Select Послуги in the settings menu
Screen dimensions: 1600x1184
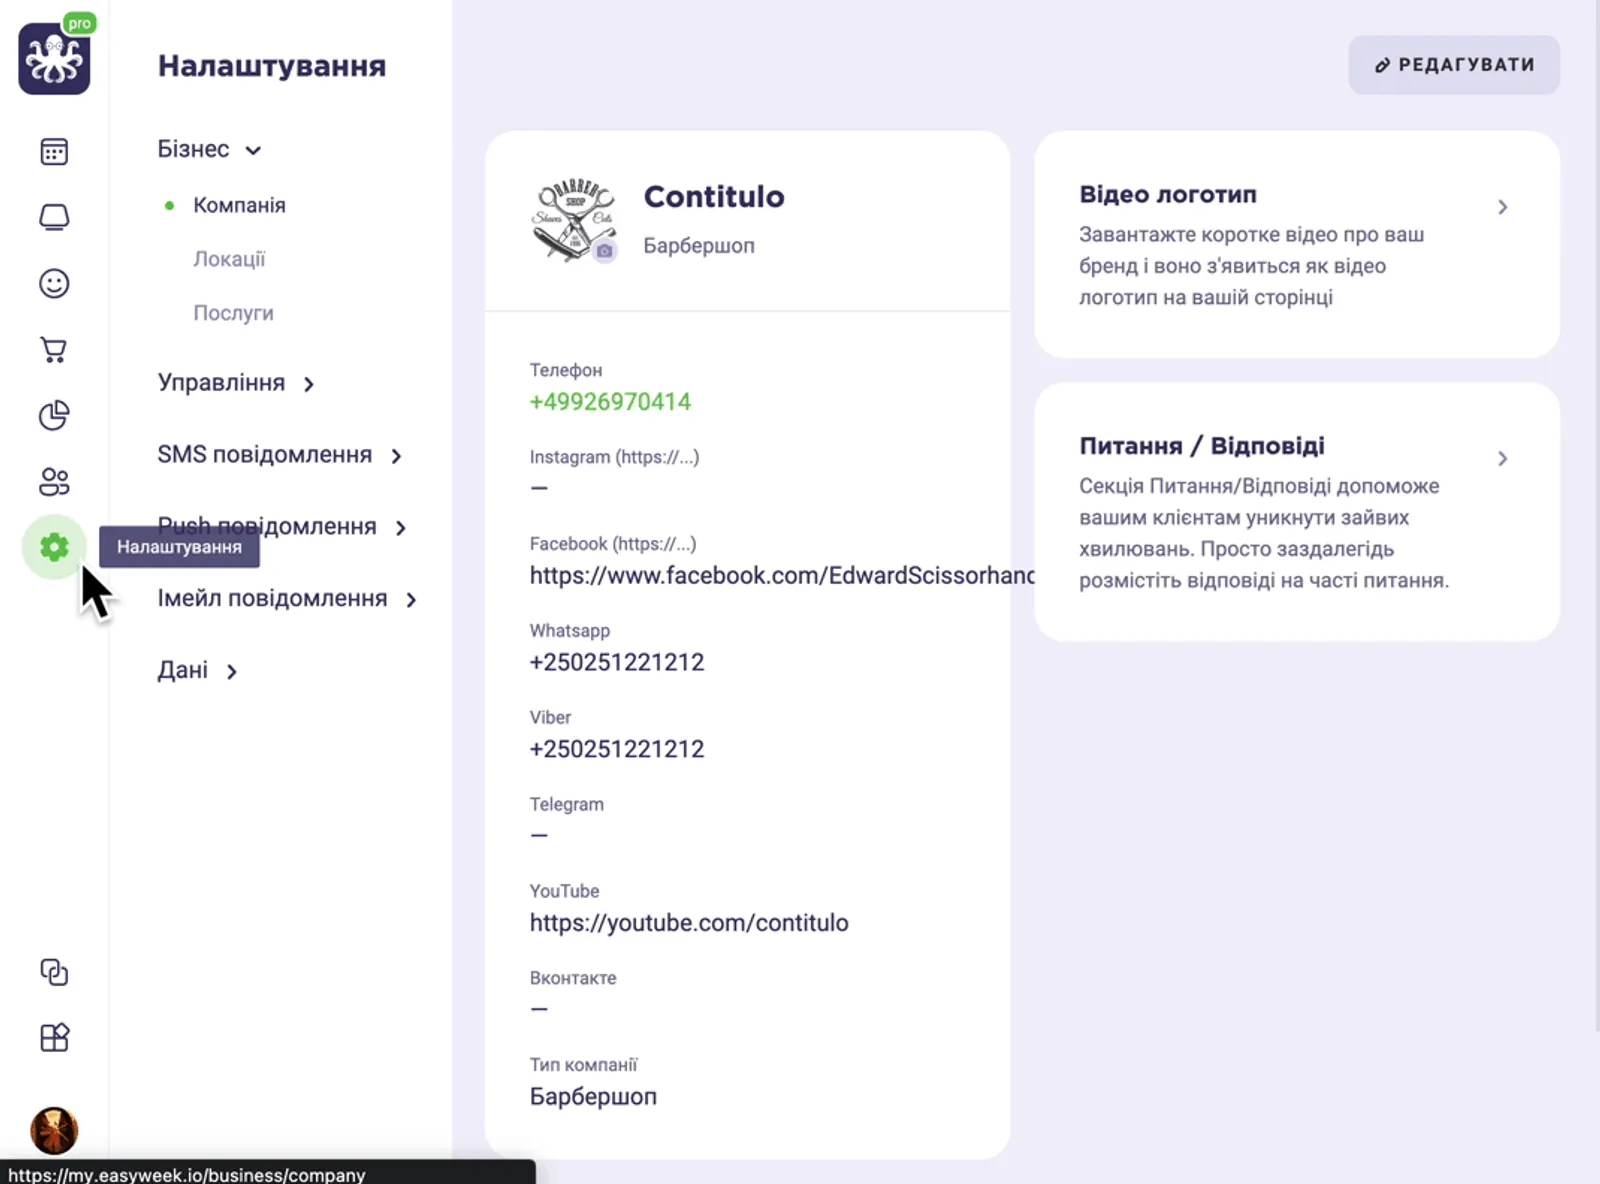click(x=233, y=312)
